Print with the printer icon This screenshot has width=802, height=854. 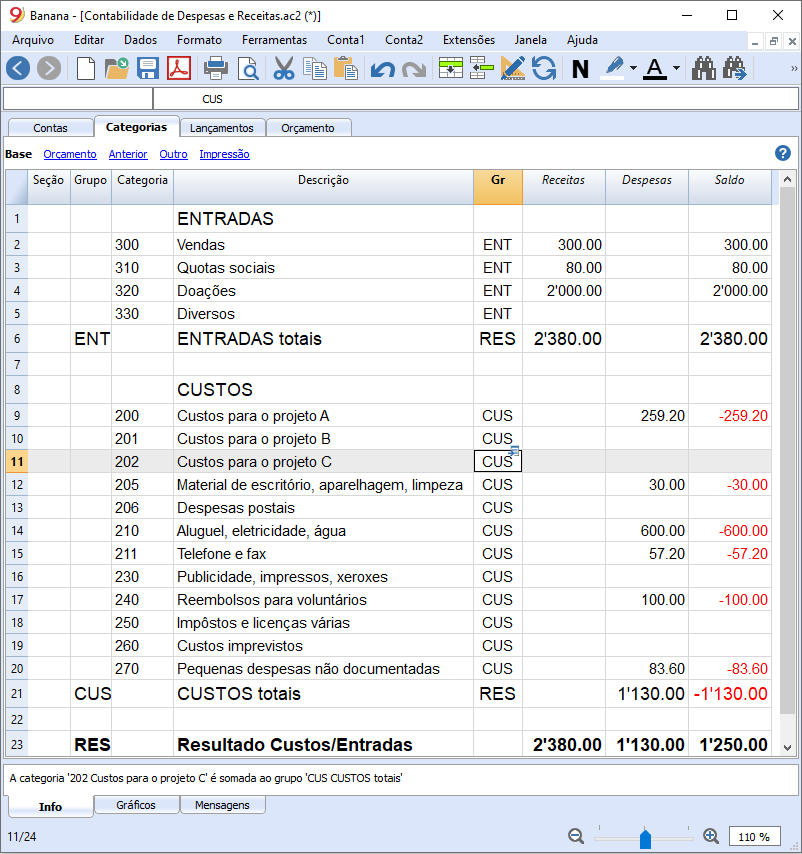216,69
